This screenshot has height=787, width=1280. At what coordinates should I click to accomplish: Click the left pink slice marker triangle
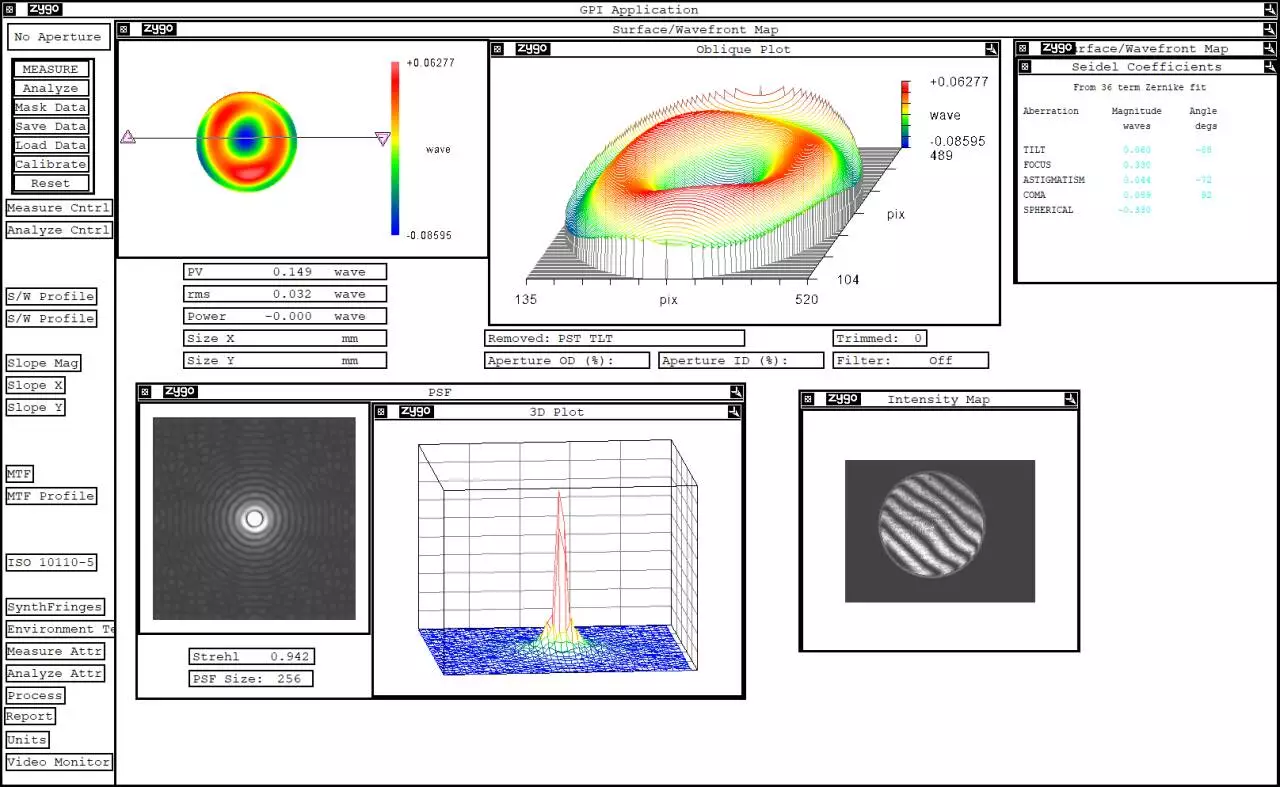(128, 137)
